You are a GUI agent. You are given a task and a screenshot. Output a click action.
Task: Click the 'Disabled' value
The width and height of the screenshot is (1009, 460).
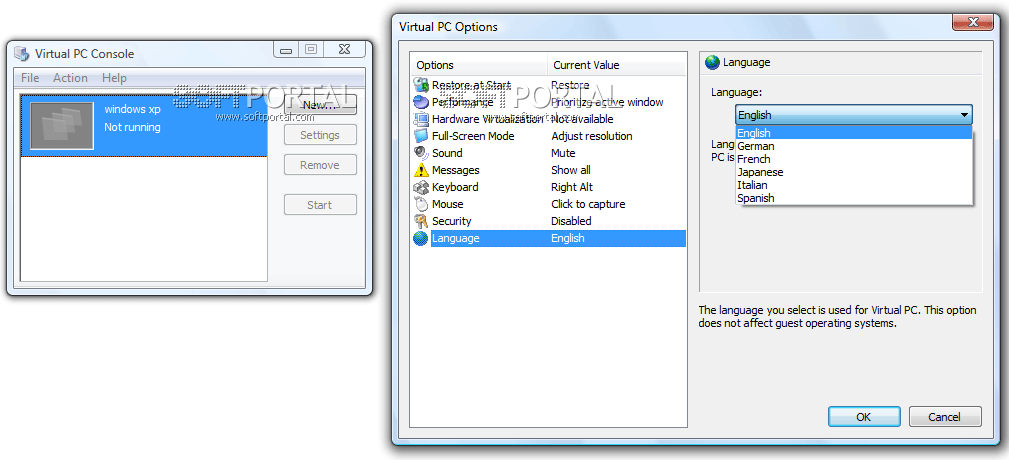coord(571,221)
